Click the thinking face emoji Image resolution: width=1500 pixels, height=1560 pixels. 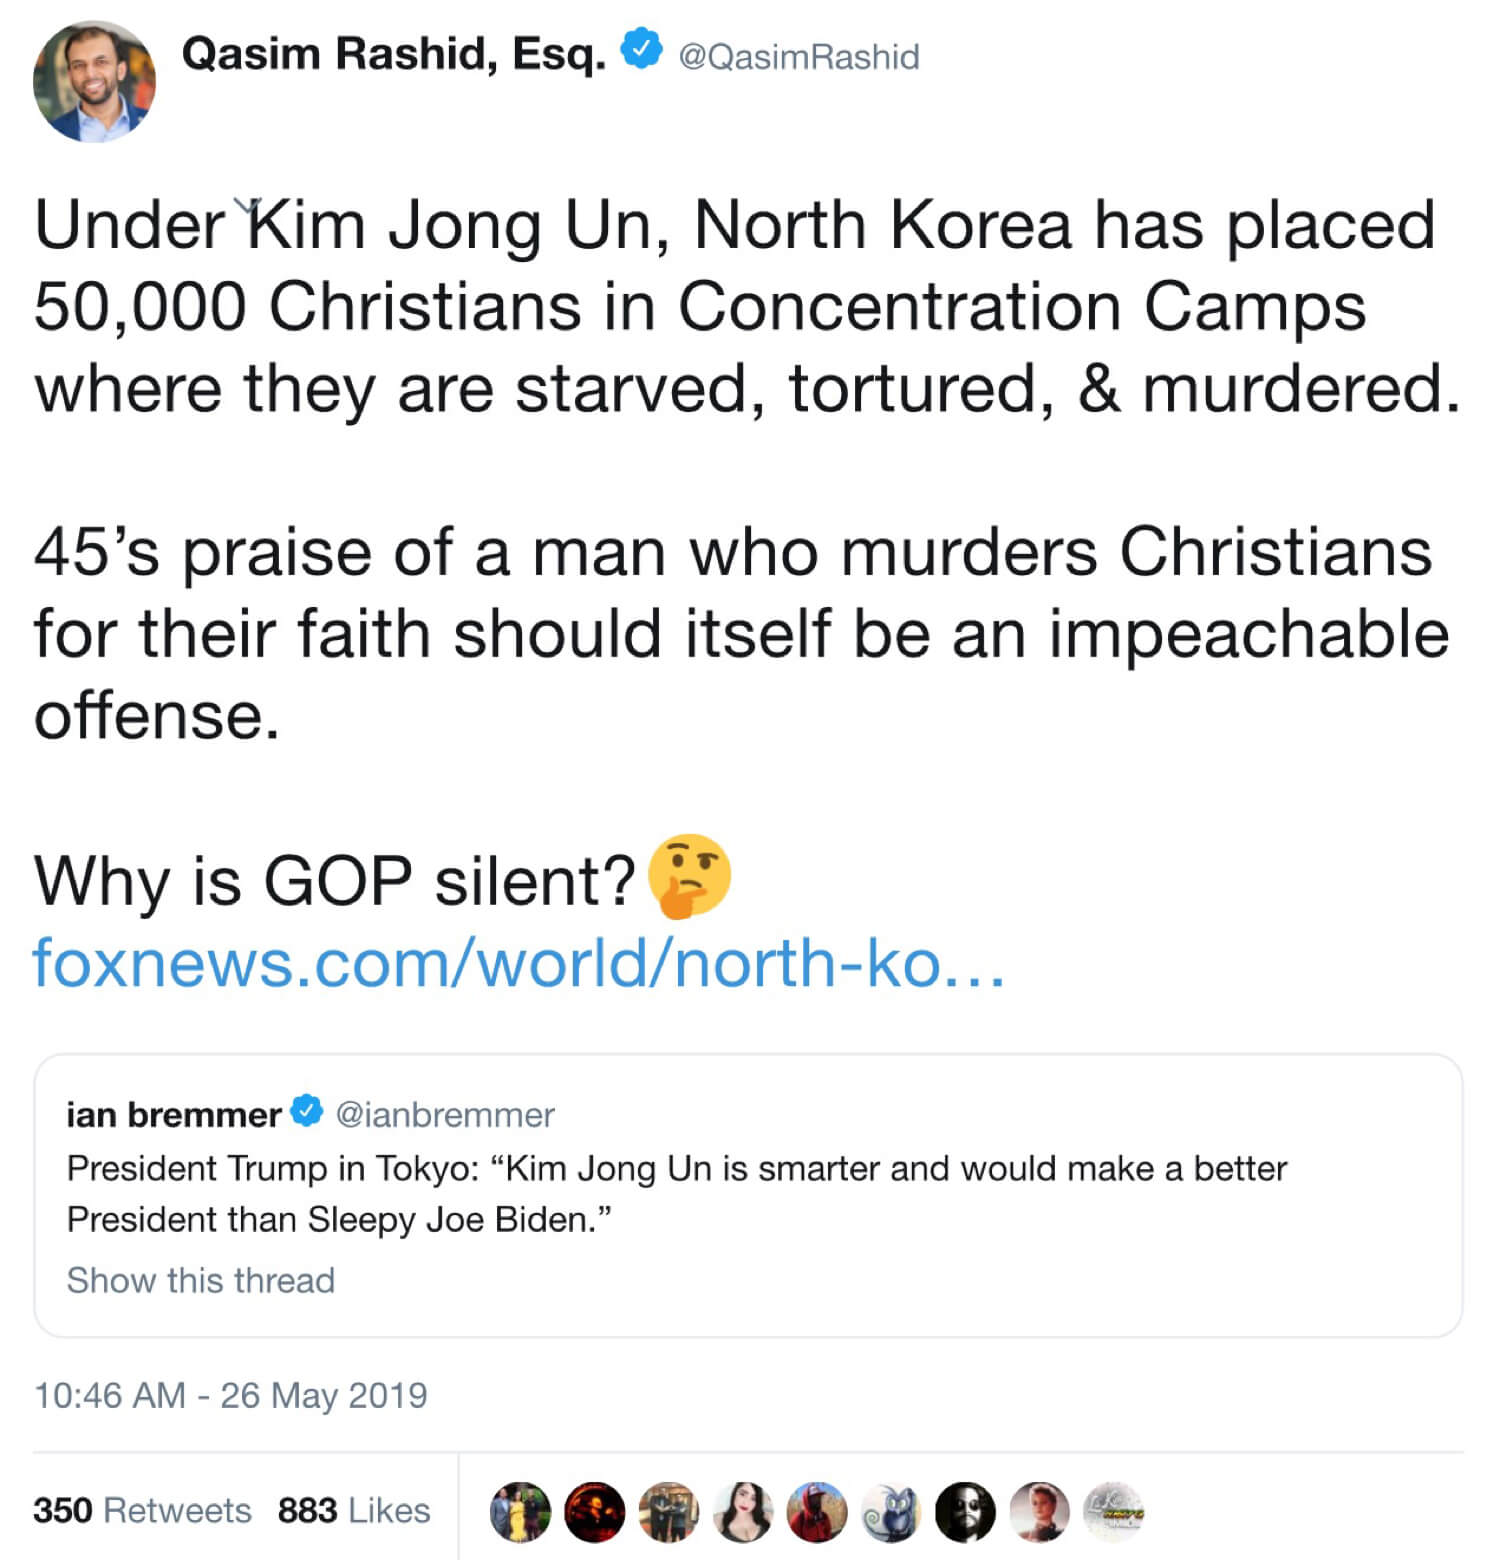(x=690, y=876)
